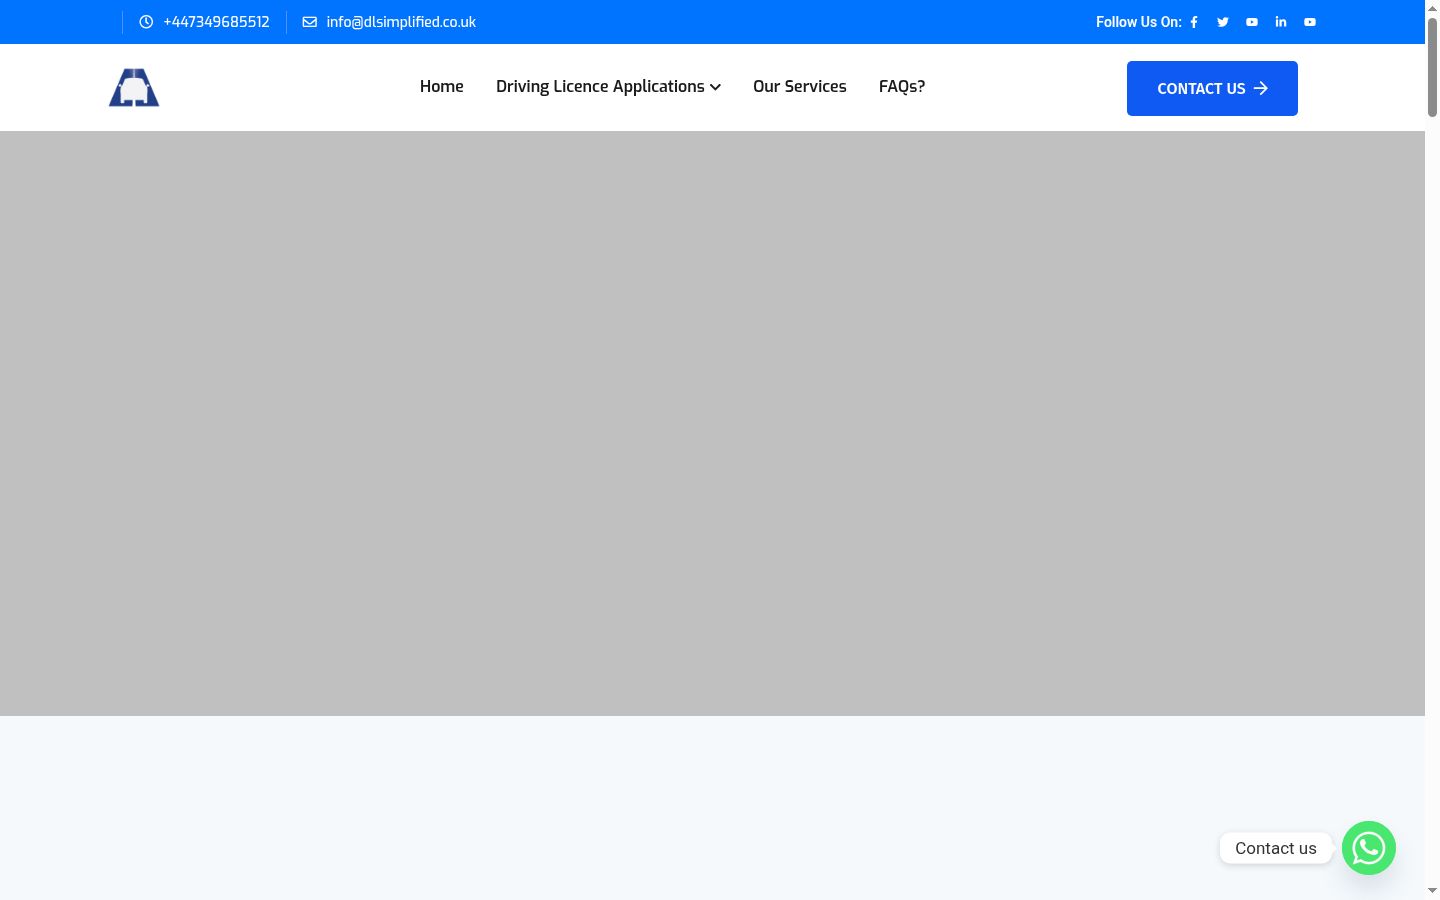The height and width of the screenshot is (900, 1440).
Task: Click the green WhatsApp chat icon
Action: (x=1369, y=848)
